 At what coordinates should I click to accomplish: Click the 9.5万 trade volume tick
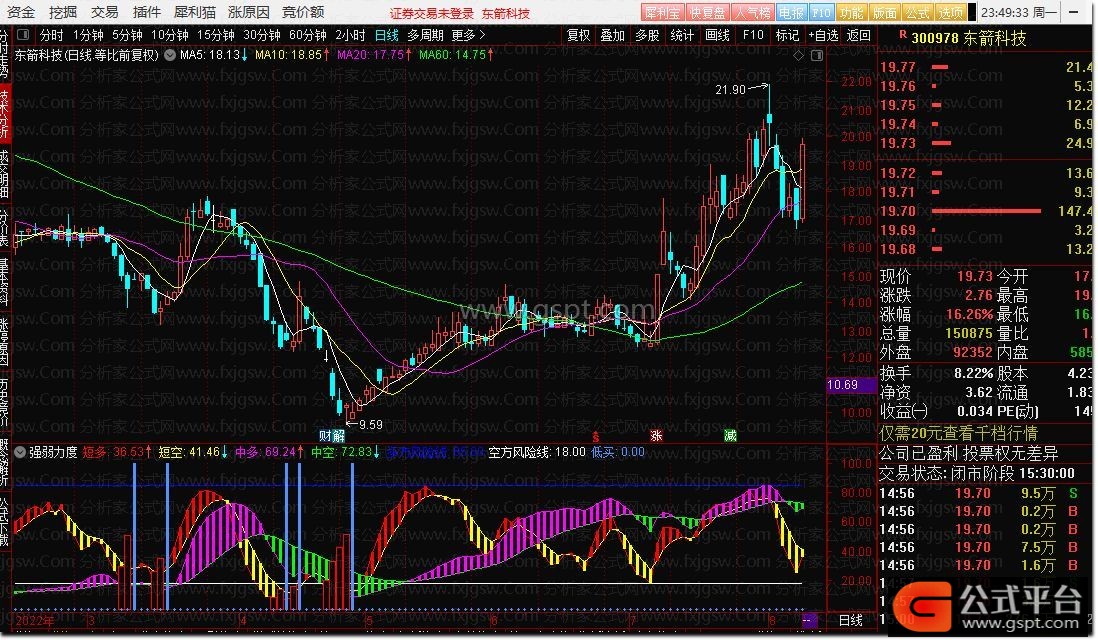1038,494
